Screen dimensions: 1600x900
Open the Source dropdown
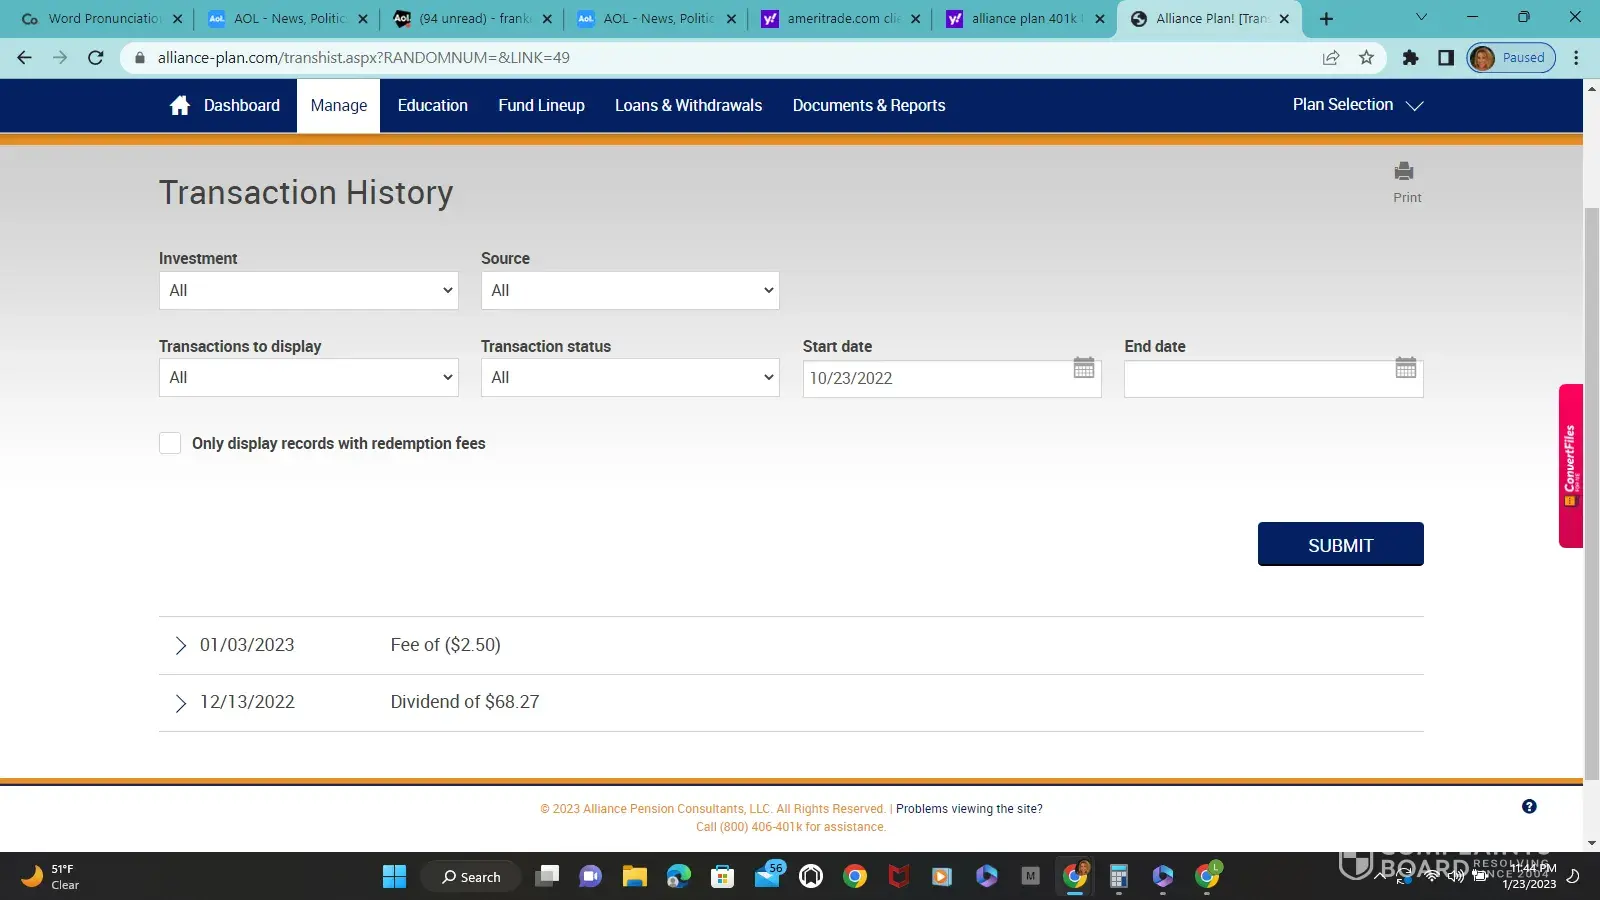click(629, 291)
